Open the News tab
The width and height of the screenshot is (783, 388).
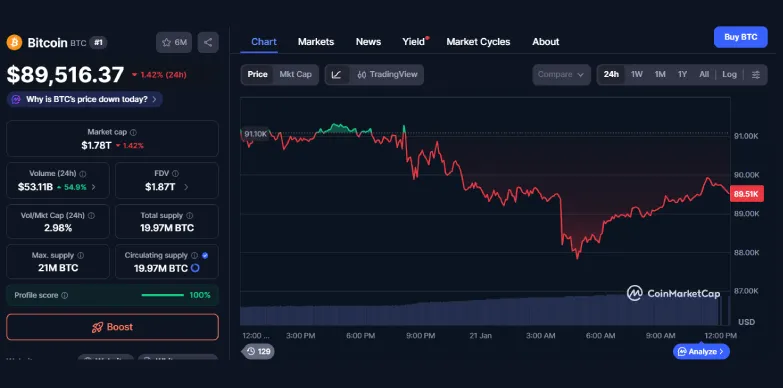pos(369,42)
